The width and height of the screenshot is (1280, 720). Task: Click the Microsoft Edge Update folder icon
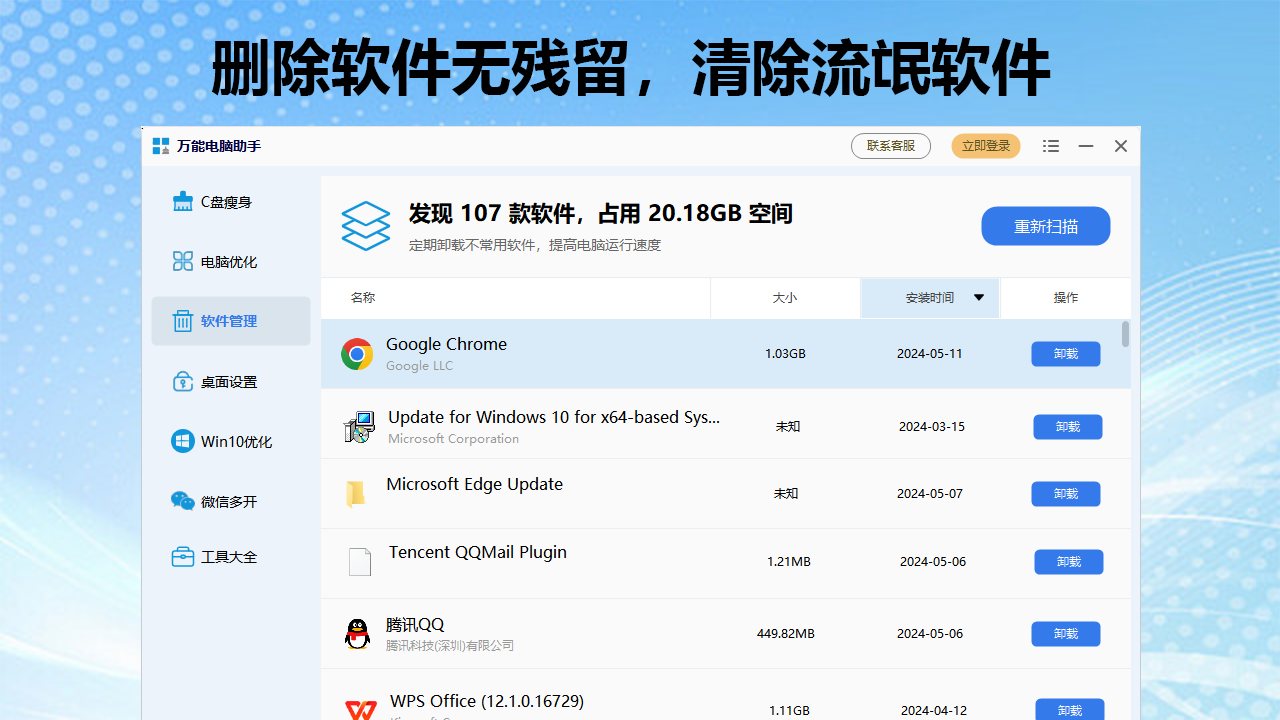tap(355, 494)
